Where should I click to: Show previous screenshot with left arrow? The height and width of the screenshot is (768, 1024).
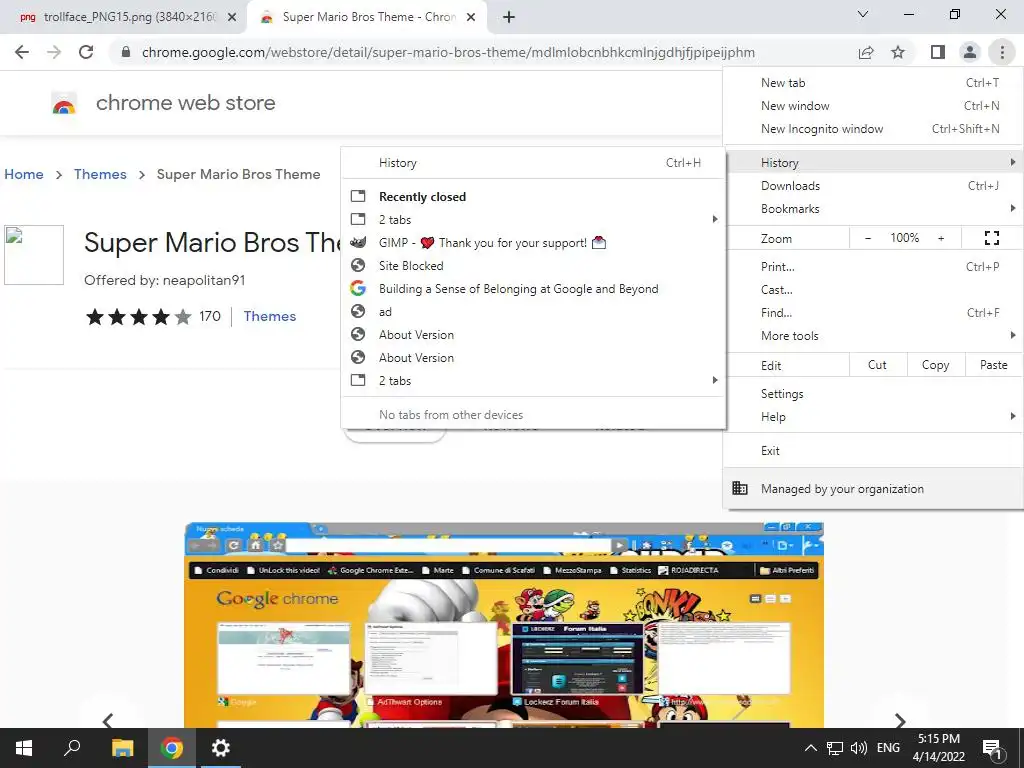coord(108,720)
